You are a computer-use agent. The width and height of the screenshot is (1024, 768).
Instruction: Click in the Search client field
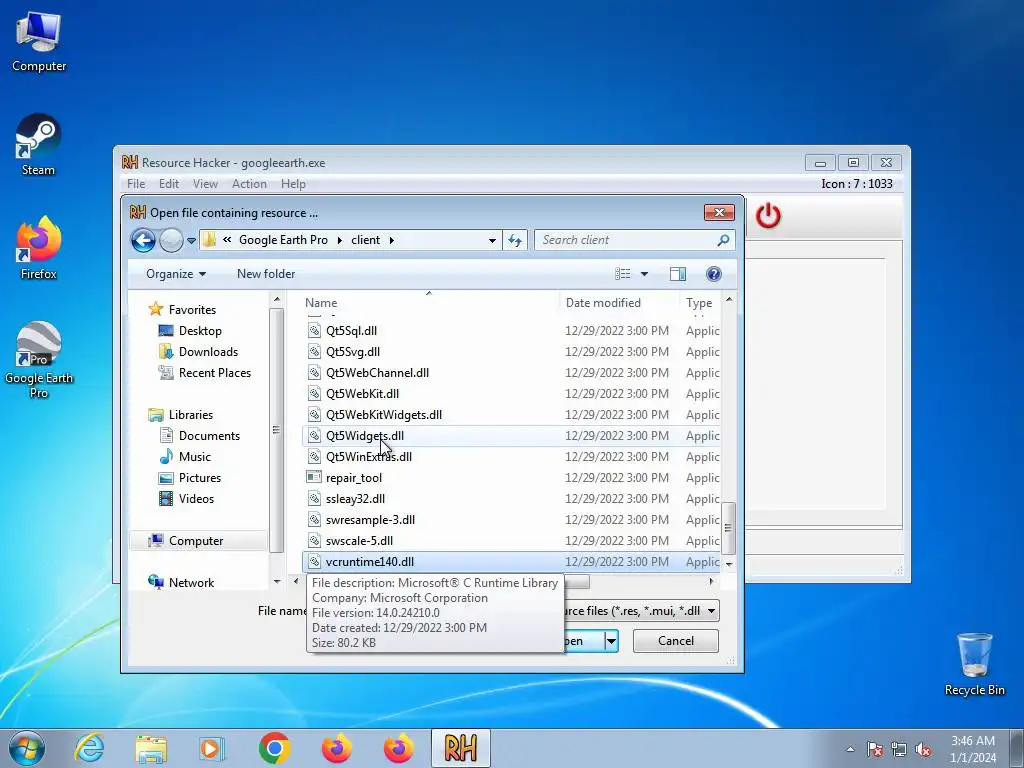(x=627, y=240)
